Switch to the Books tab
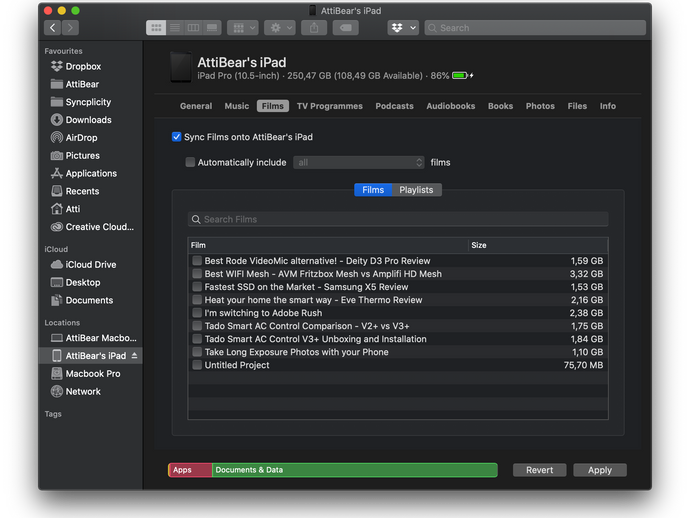 pos(500,106)
